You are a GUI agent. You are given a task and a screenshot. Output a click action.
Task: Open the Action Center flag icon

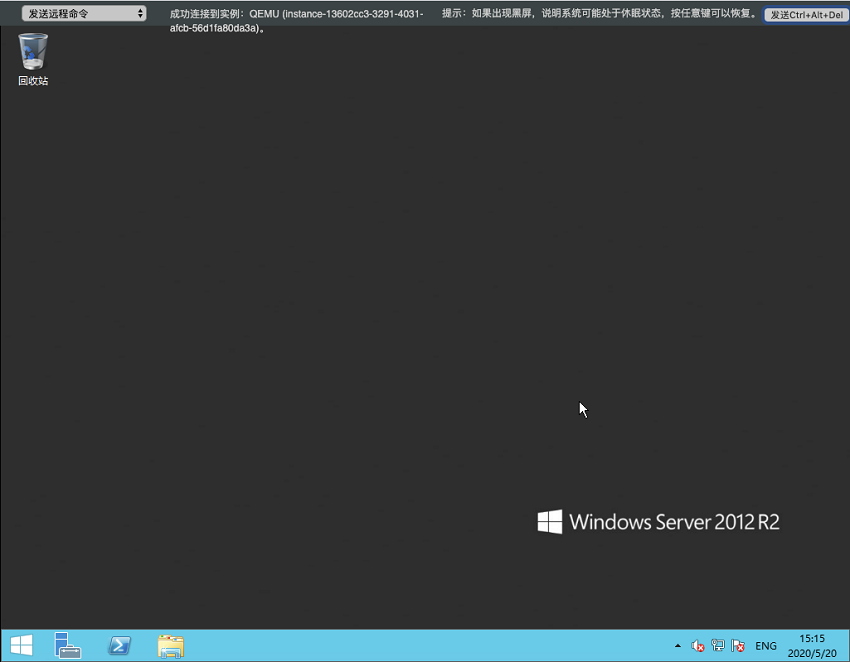(737, 646)
